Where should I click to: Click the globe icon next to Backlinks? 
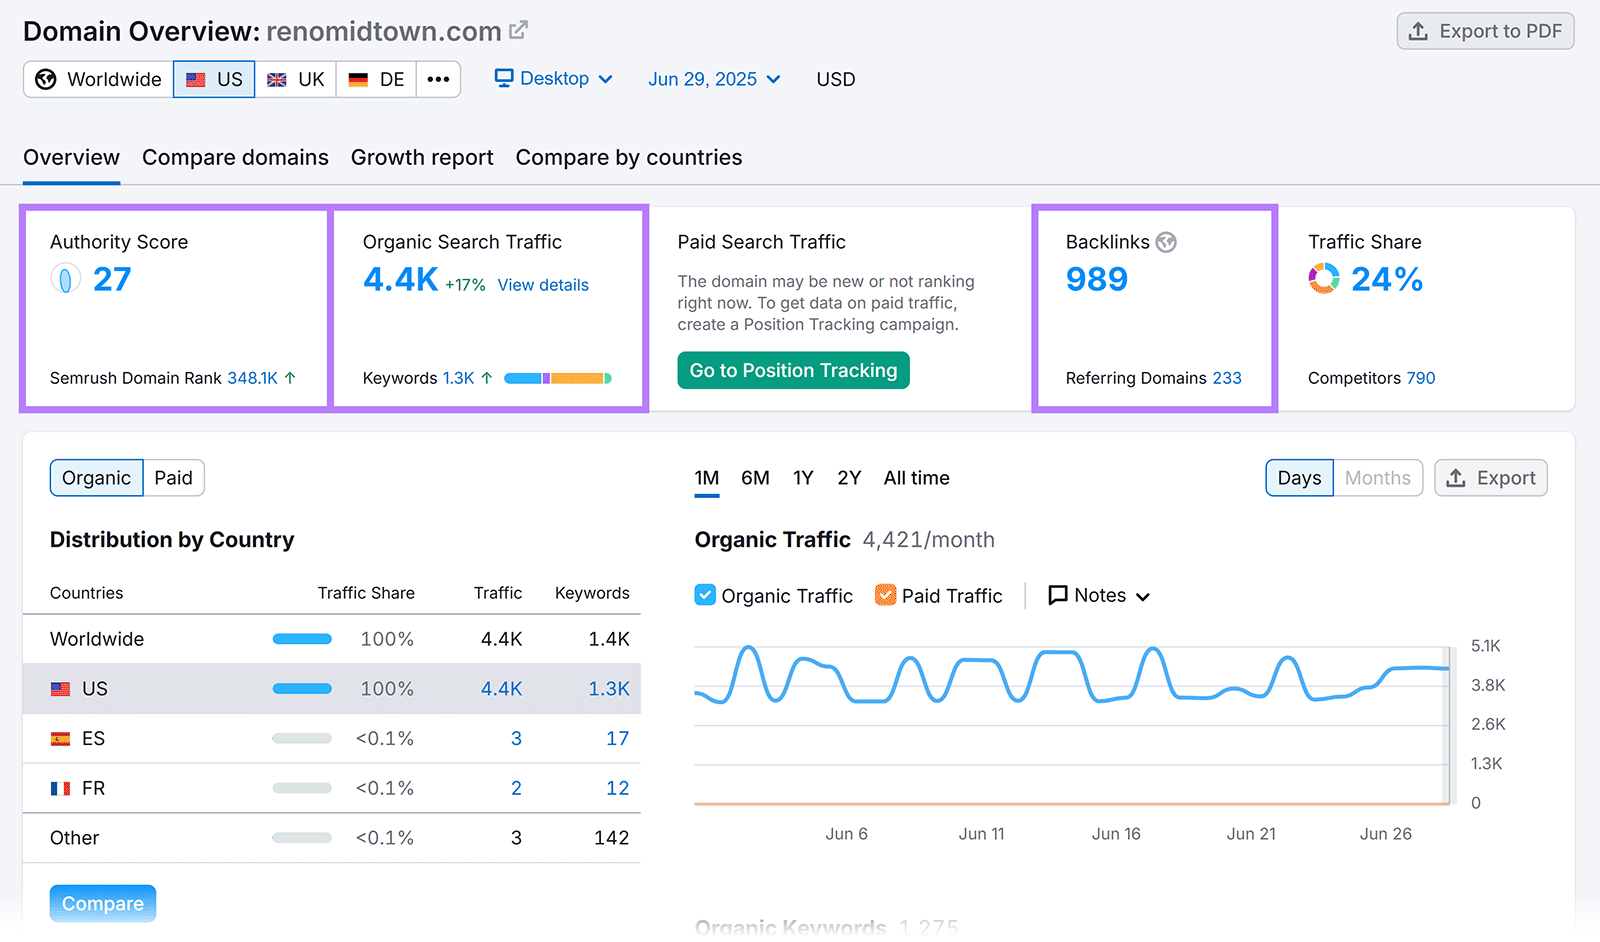1165,241
